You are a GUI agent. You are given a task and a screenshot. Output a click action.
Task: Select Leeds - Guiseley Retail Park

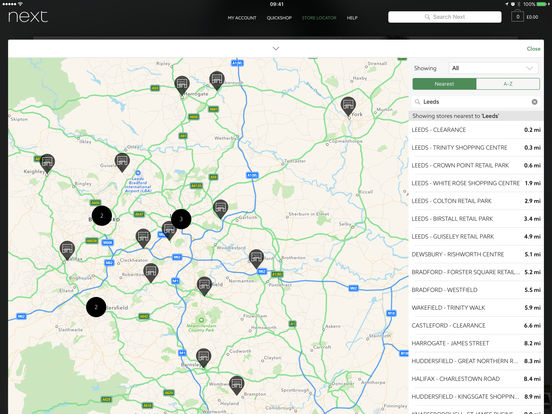click(x=476, y=237)
